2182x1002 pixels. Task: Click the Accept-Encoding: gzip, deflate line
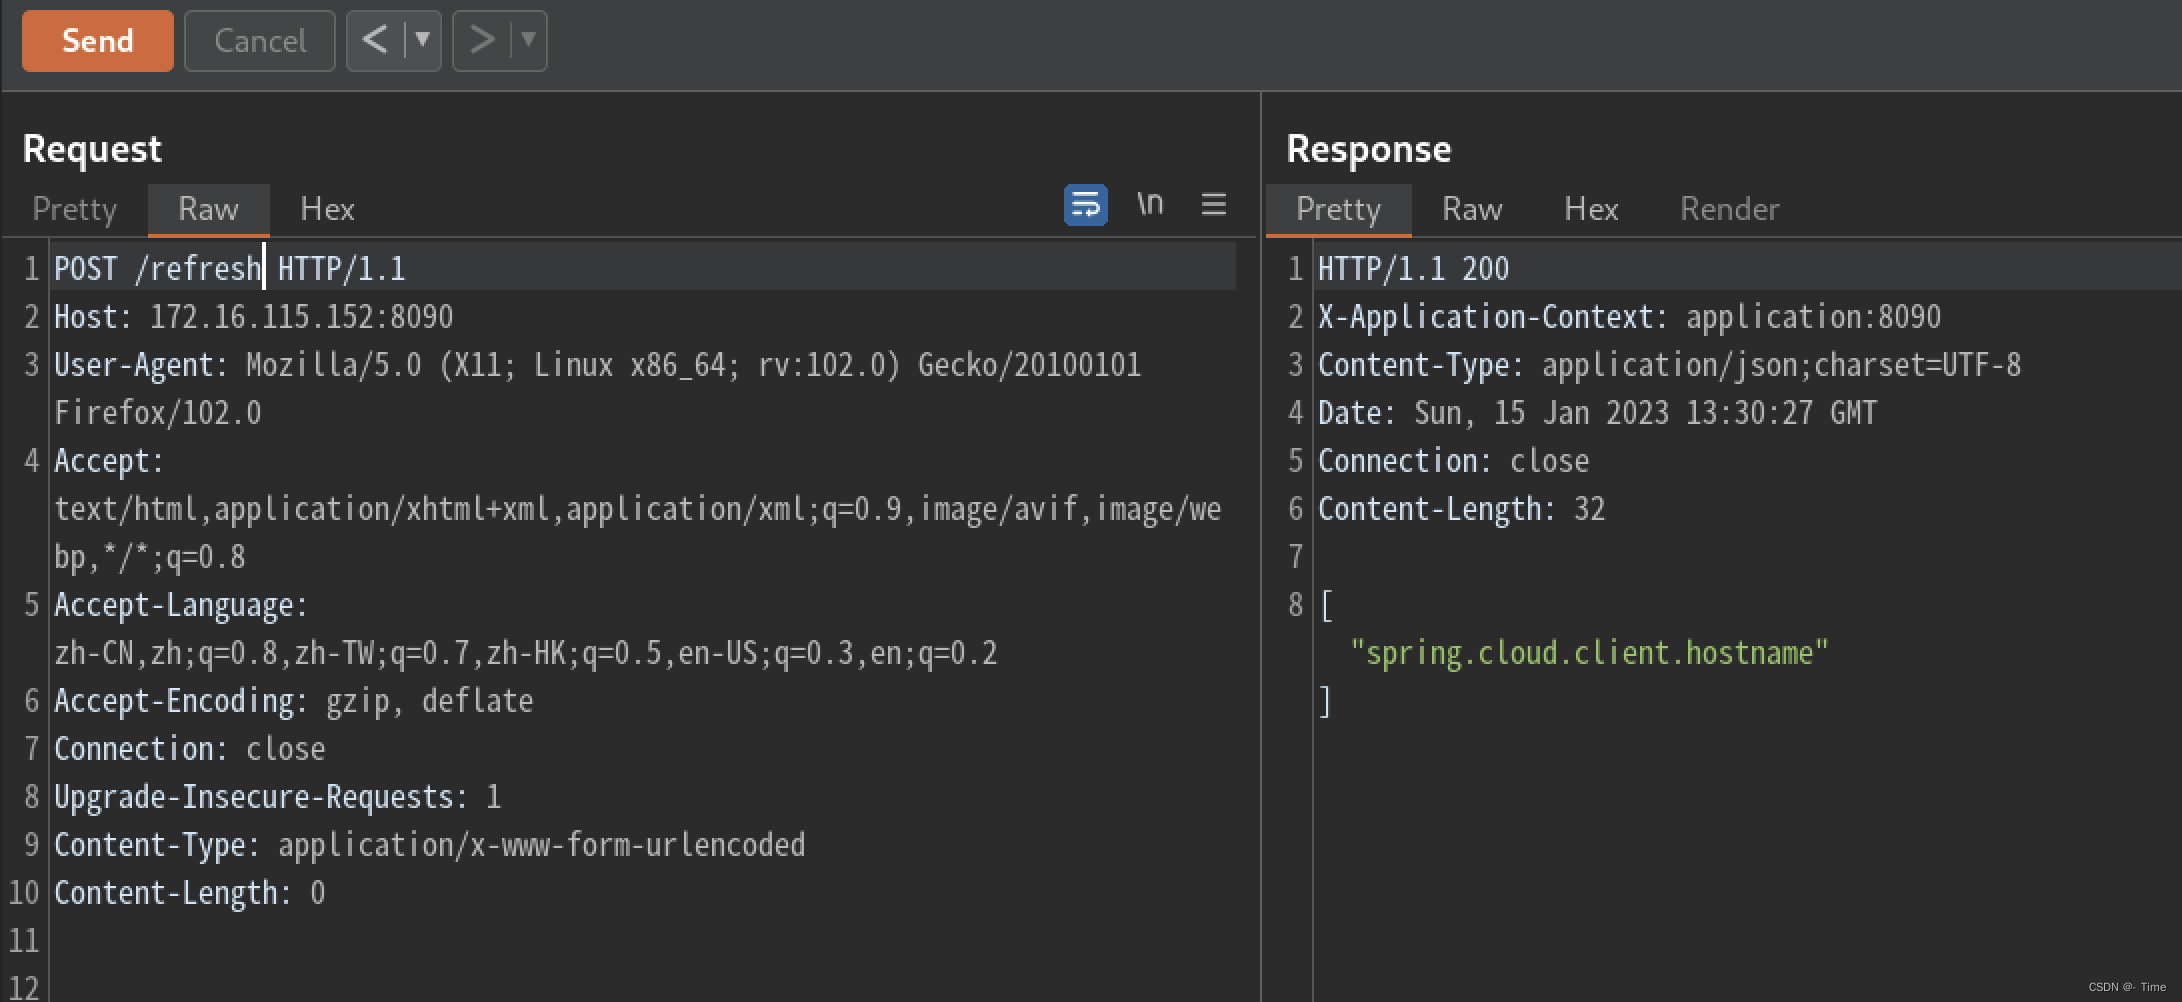294,701
